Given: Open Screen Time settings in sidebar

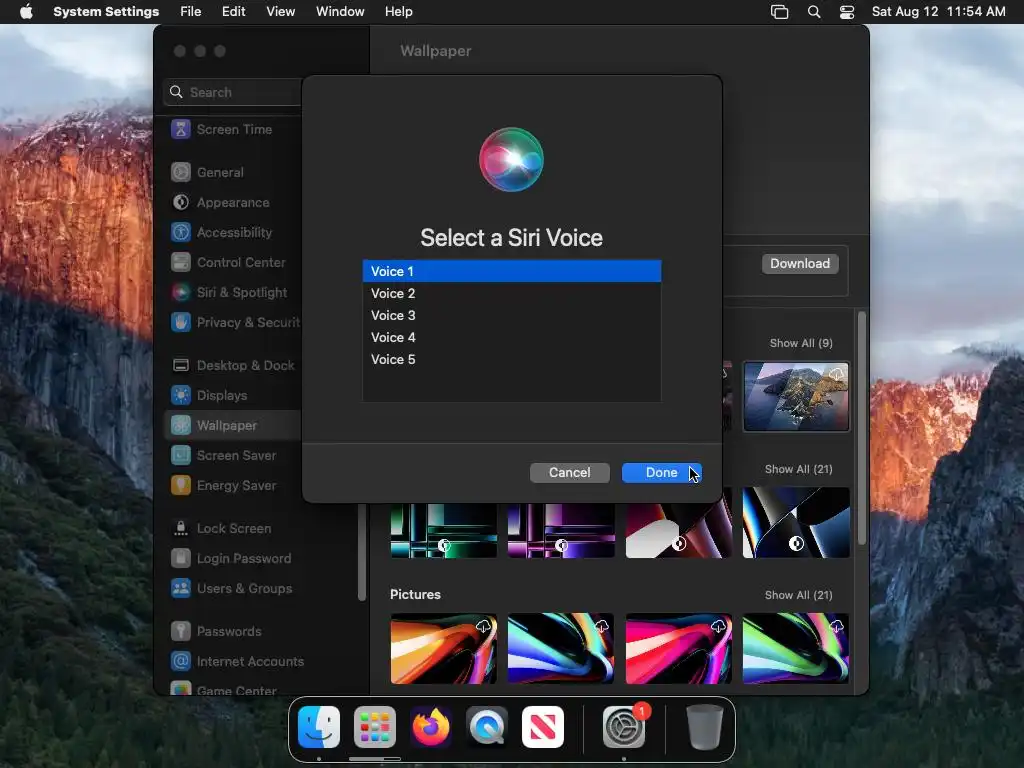Looking at the screenshot, I should (221, 129).
